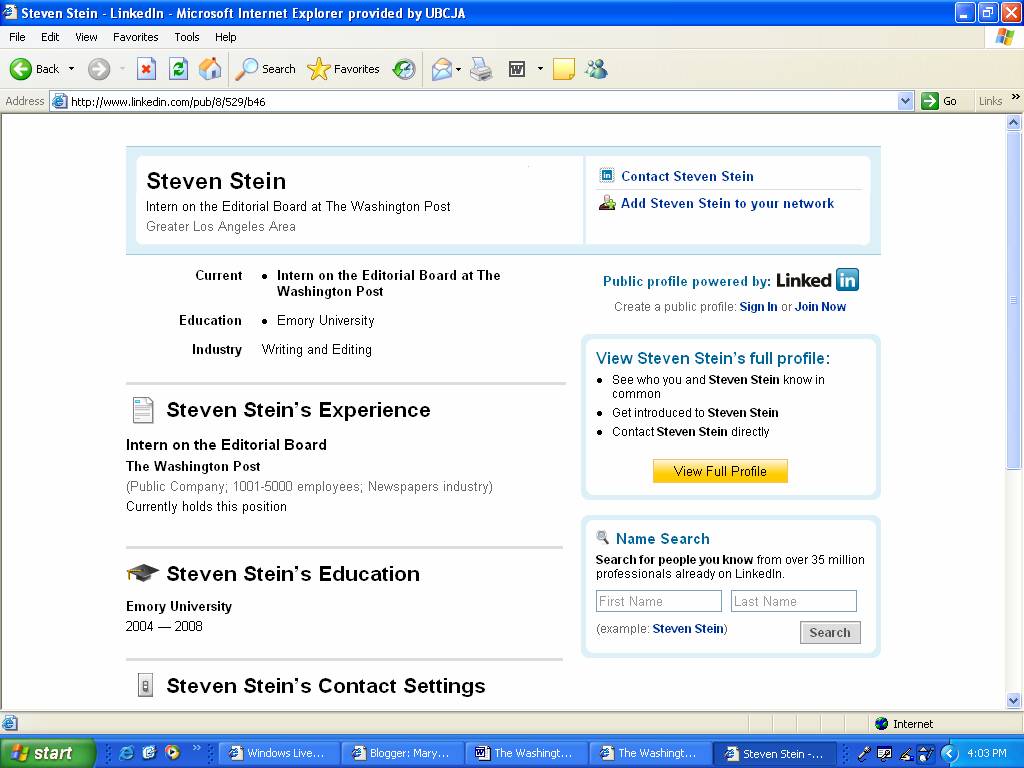1024x768 pixels.
Task: Click the Sign In link
Action: pos(758,307)
